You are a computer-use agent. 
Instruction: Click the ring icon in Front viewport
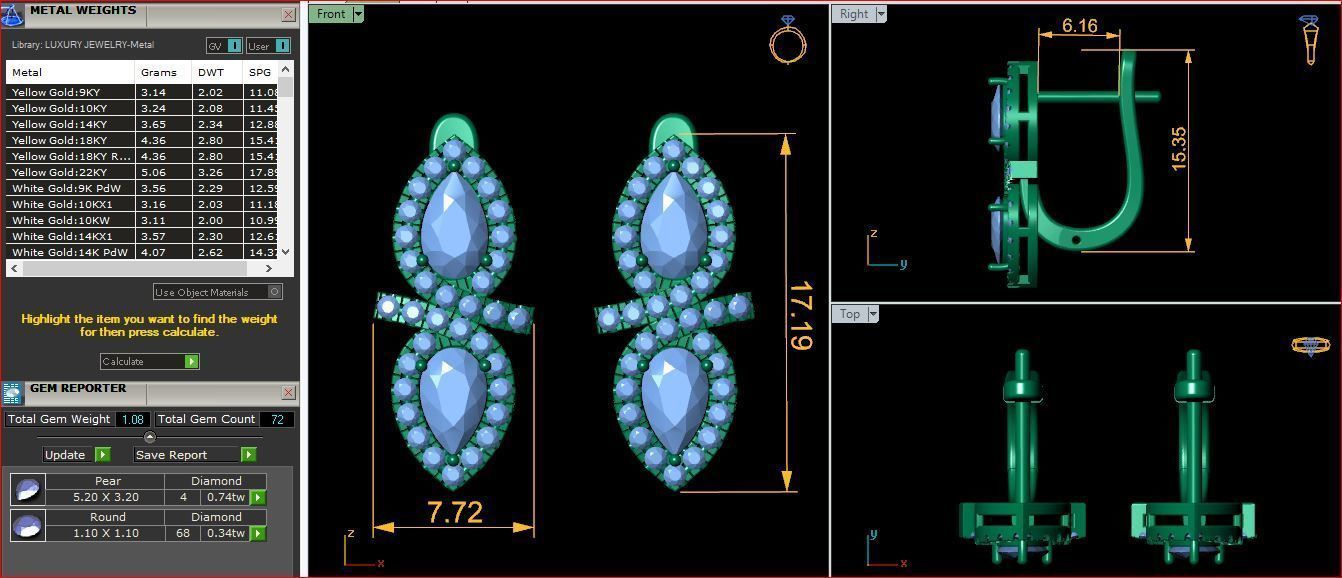click(x=788, y=39)
